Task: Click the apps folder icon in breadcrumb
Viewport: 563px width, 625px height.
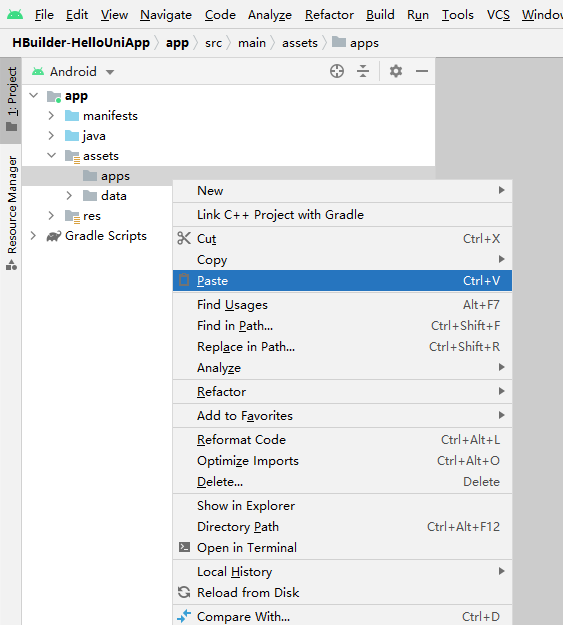Action: (339, 42)
